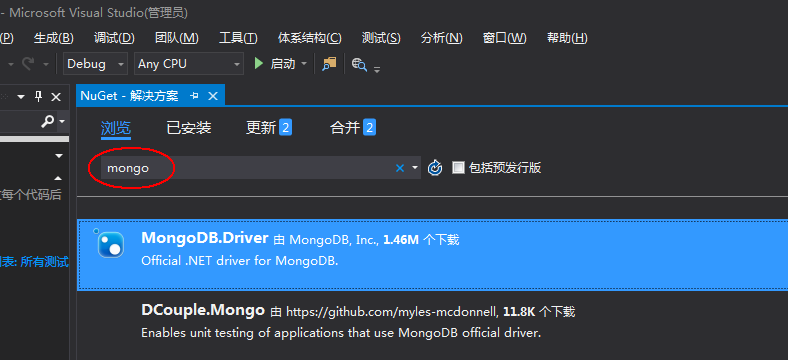Click the find in files toolbar icon
This screenshot has height=360, width=788.
[x=329, y=64]
